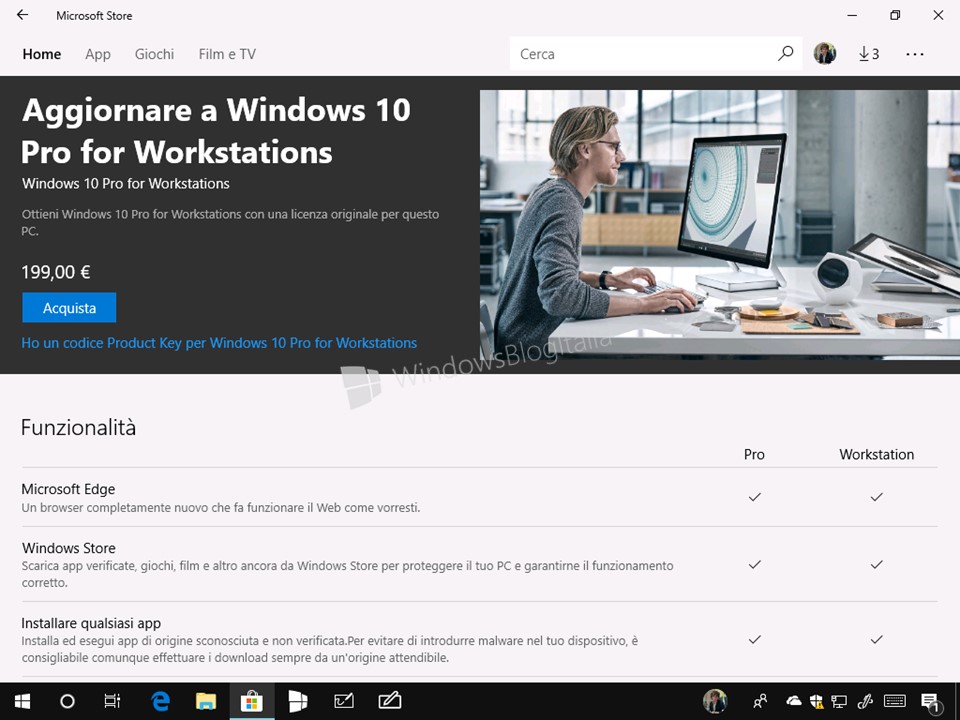Open the Product Key code link
This screenshot has width=960, height=720.
(219, 343)
